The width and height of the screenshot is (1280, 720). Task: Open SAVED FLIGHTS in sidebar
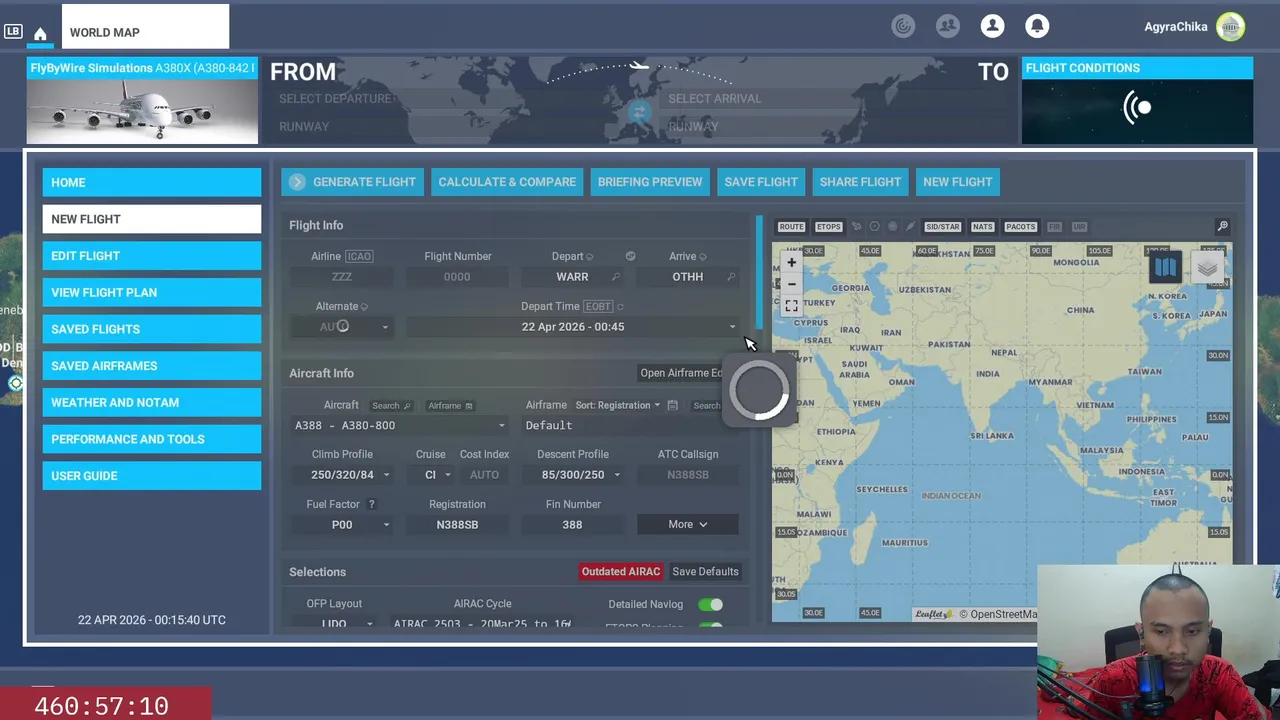[x=152, y=329]
